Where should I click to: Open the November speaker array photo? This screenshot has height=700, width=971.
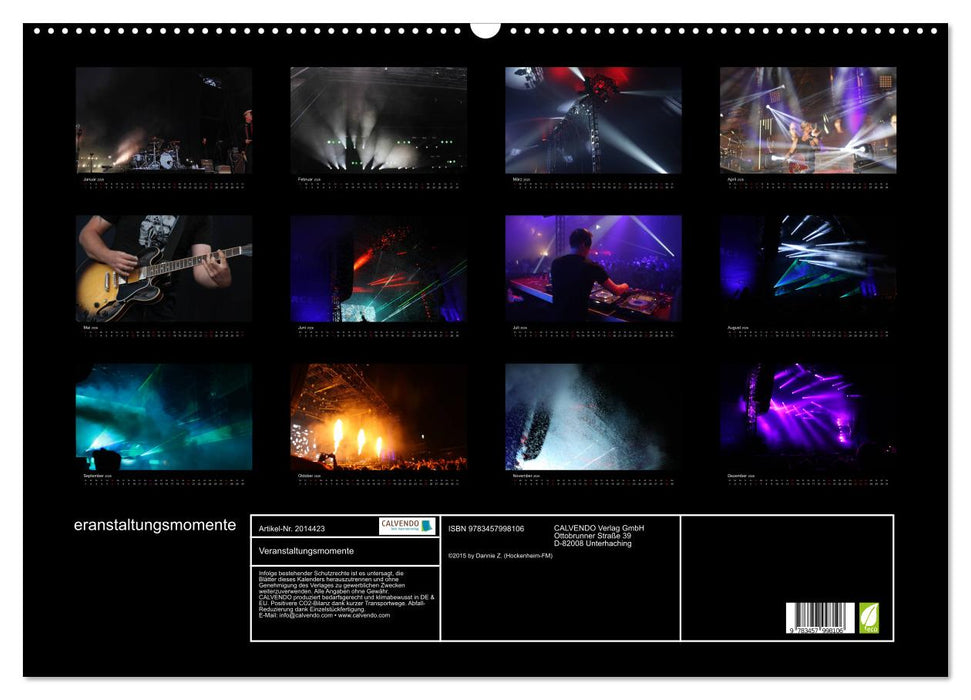click(x=593, y=416)
